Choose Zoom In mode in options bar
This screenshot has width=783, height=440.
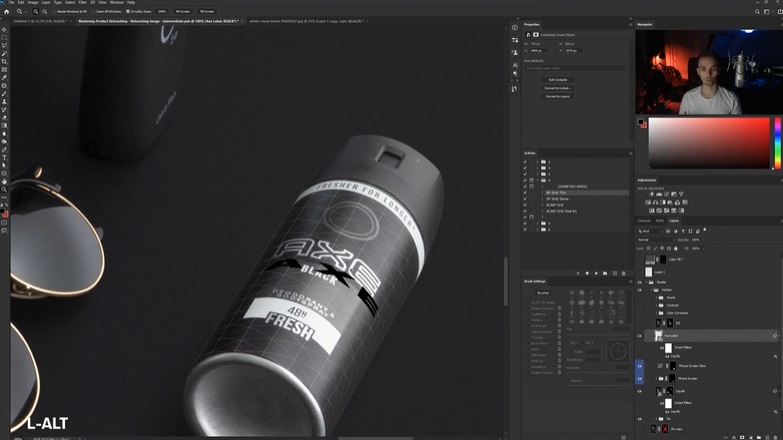(x=36, y=11)
